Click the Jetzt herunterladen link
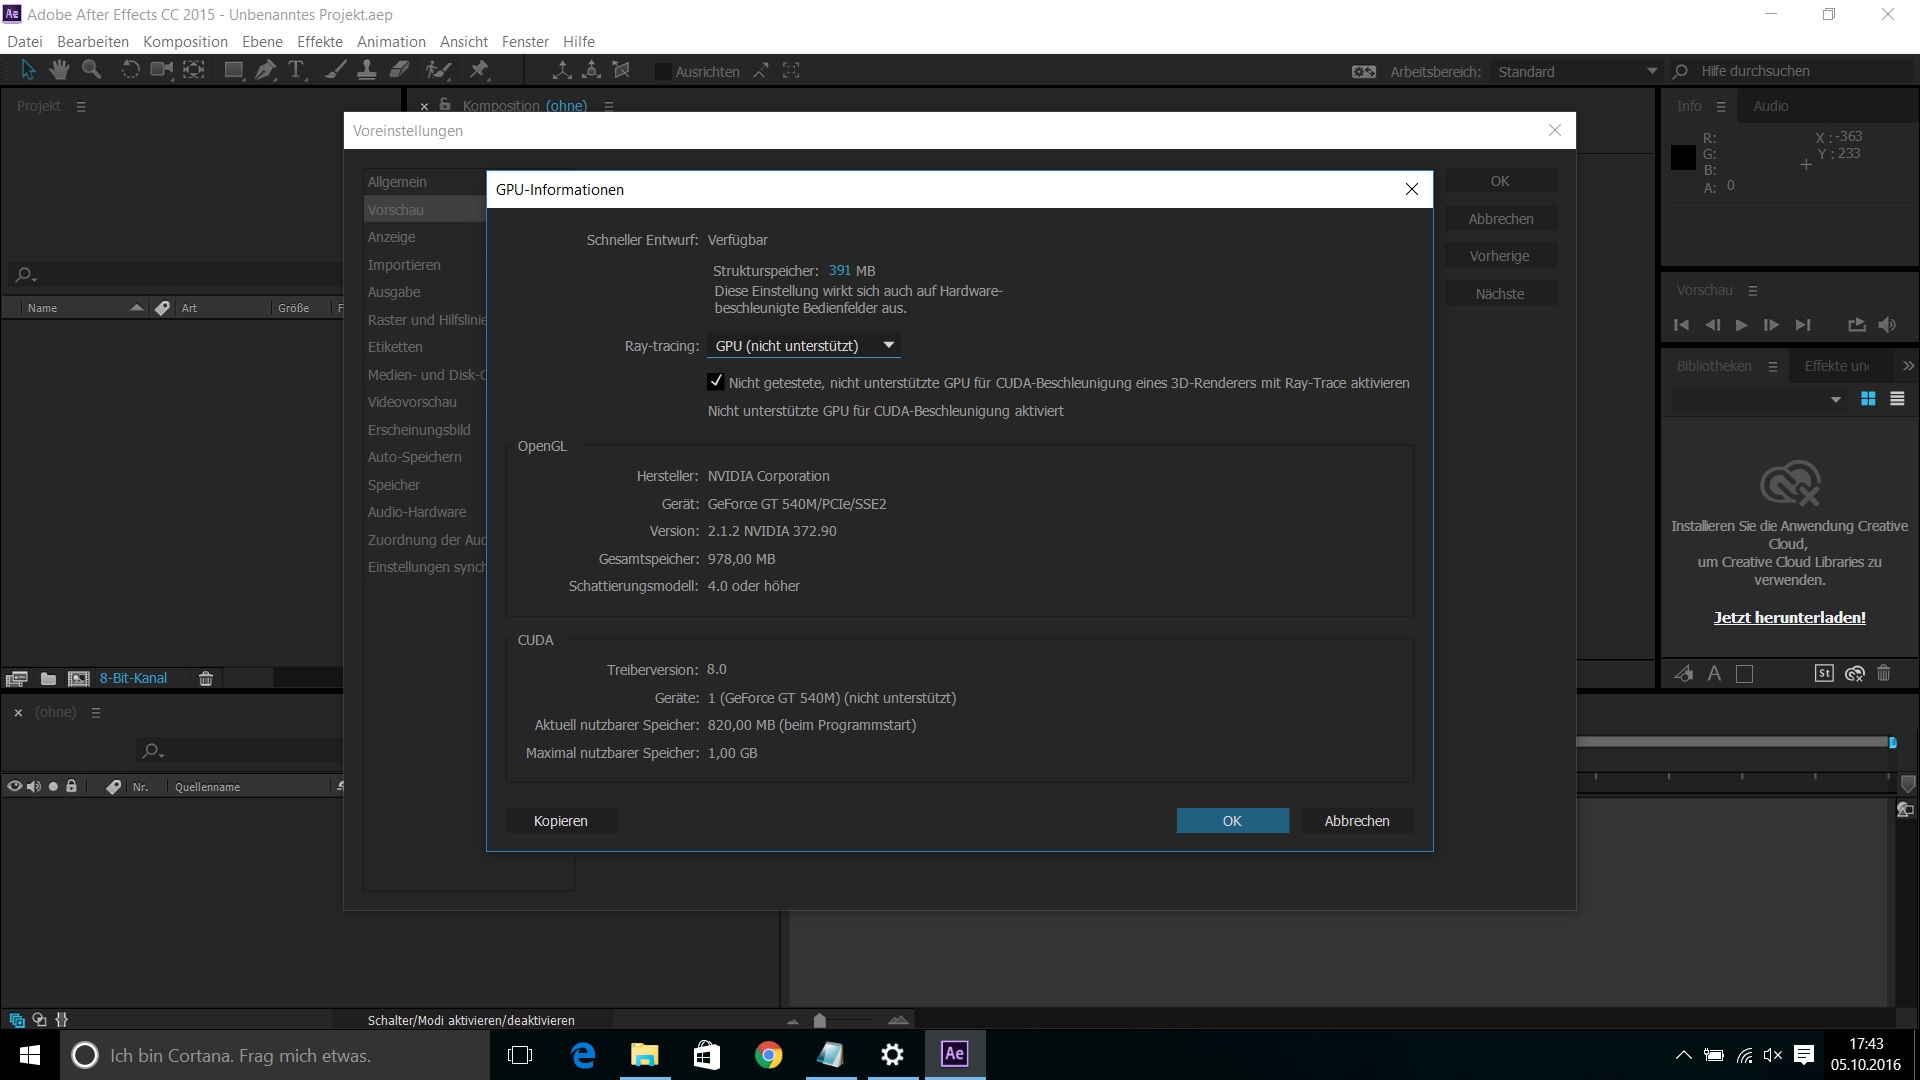This screenshot has height=1080, width=1920. point(1789,618)
